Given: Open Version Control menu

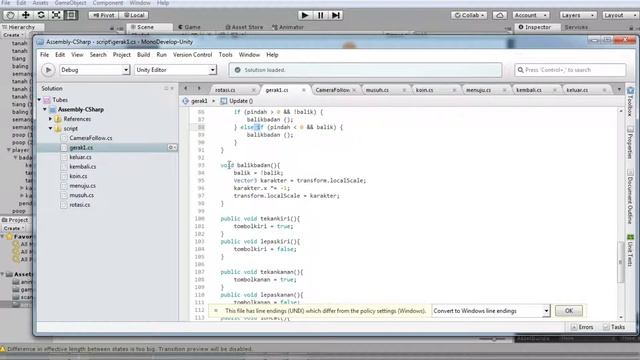Looking at the screenshot, I should 192,55.
